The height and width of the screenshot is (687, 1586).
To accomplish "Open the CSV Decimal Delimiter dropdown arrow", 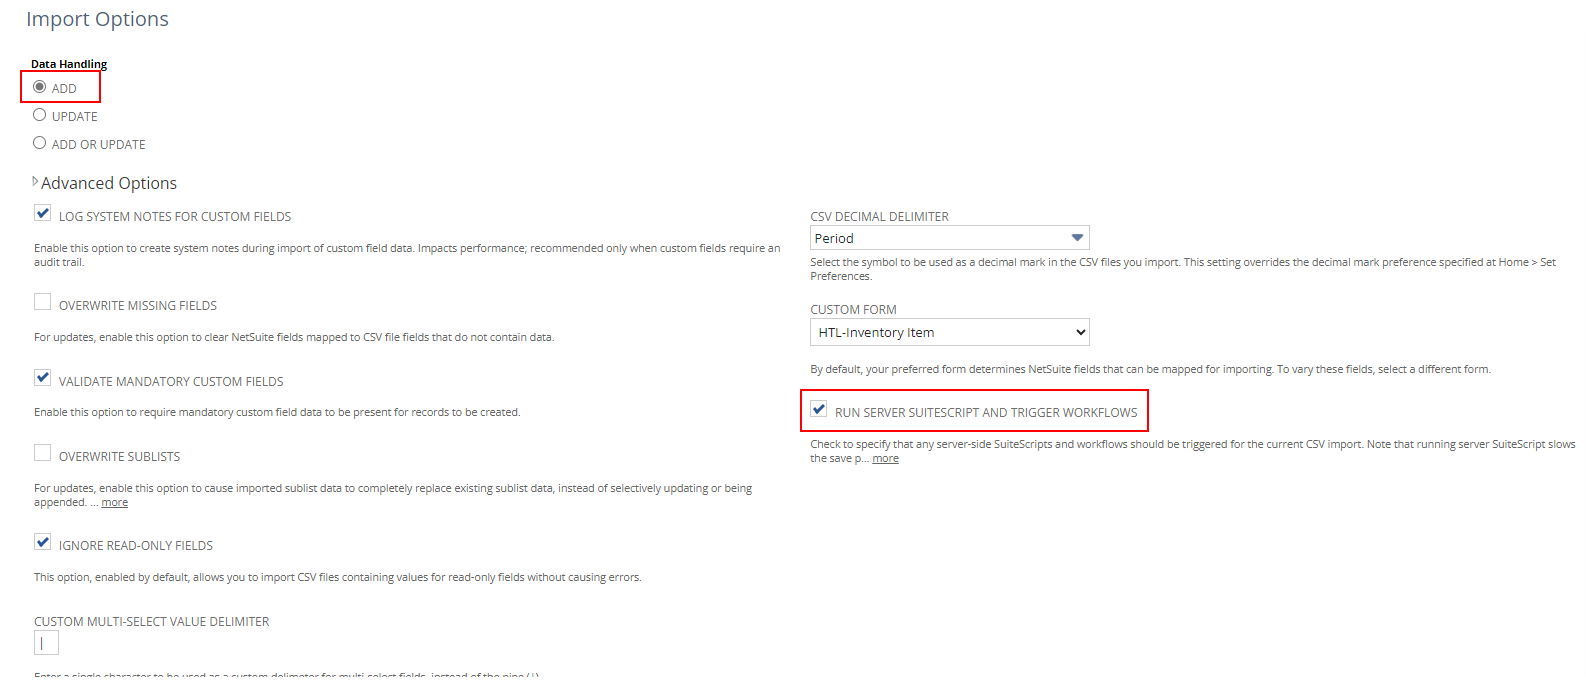I will pyautogui.click(x=1077, y=238).
